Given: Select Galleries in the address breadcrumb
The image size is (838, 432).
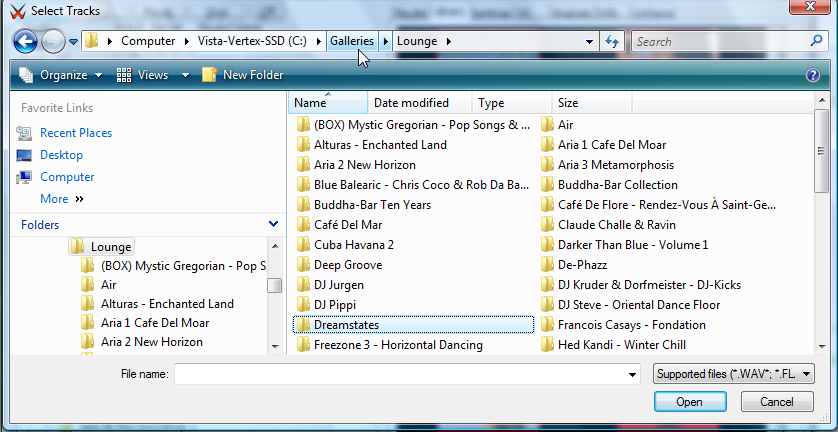Looking at the screenshot, I should pyautogui.click(x=352, y=41).
